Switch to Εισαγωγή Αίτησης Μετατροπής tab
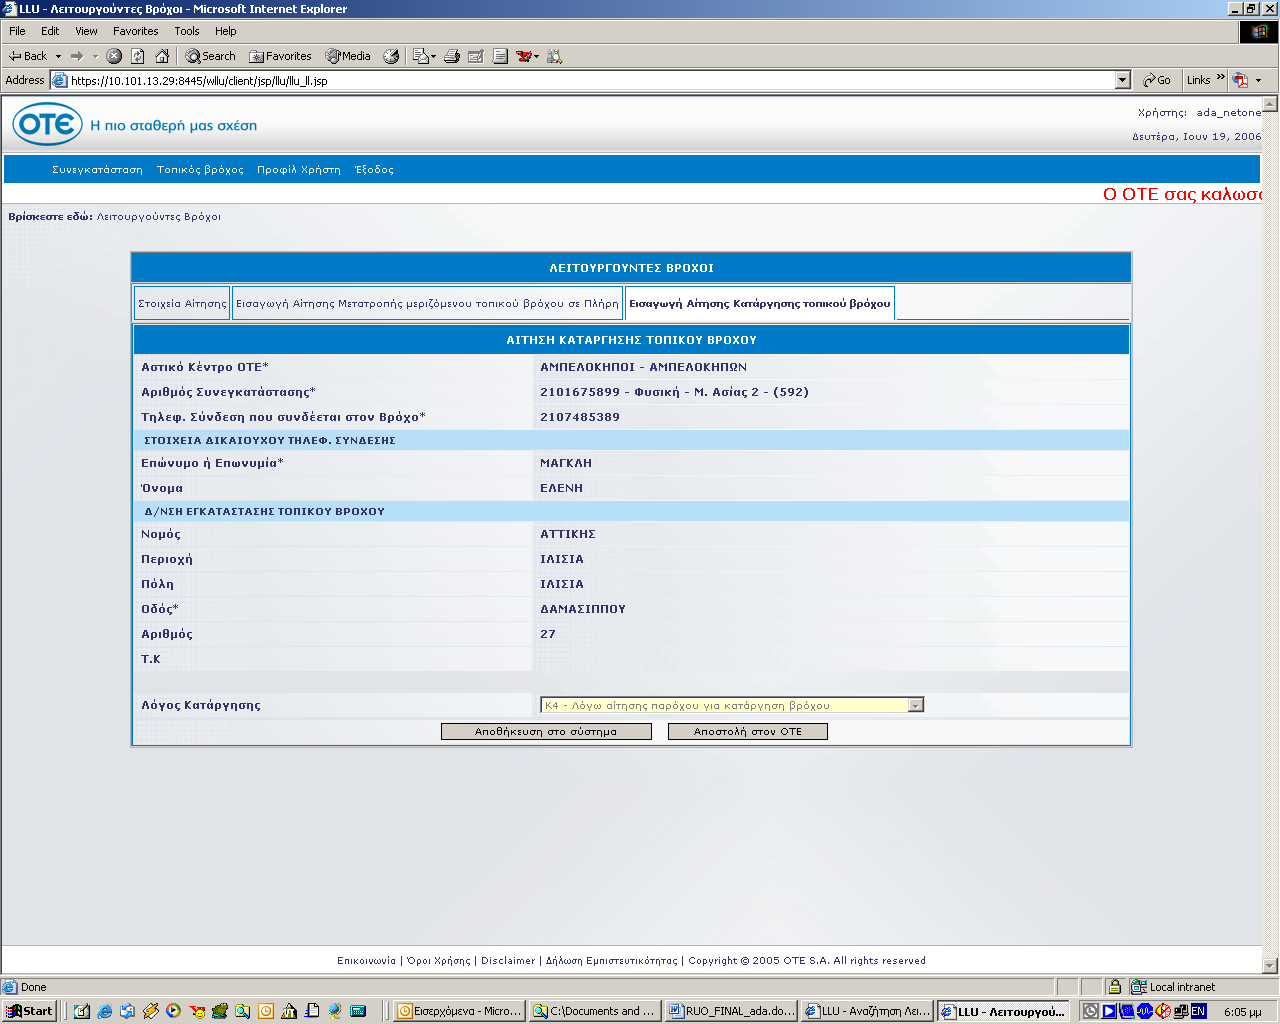Screen dimensions: 1280x1024 (x=427, y=303)
